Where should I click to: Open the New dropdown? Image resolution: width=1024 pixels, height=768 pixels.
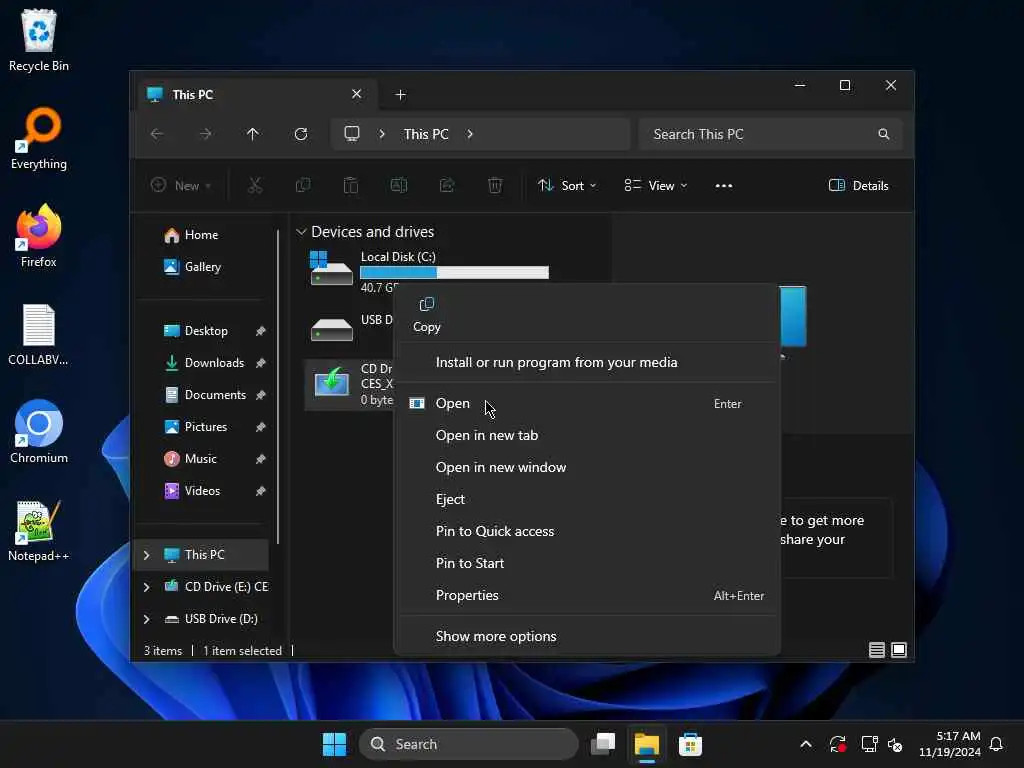(181, 185)
